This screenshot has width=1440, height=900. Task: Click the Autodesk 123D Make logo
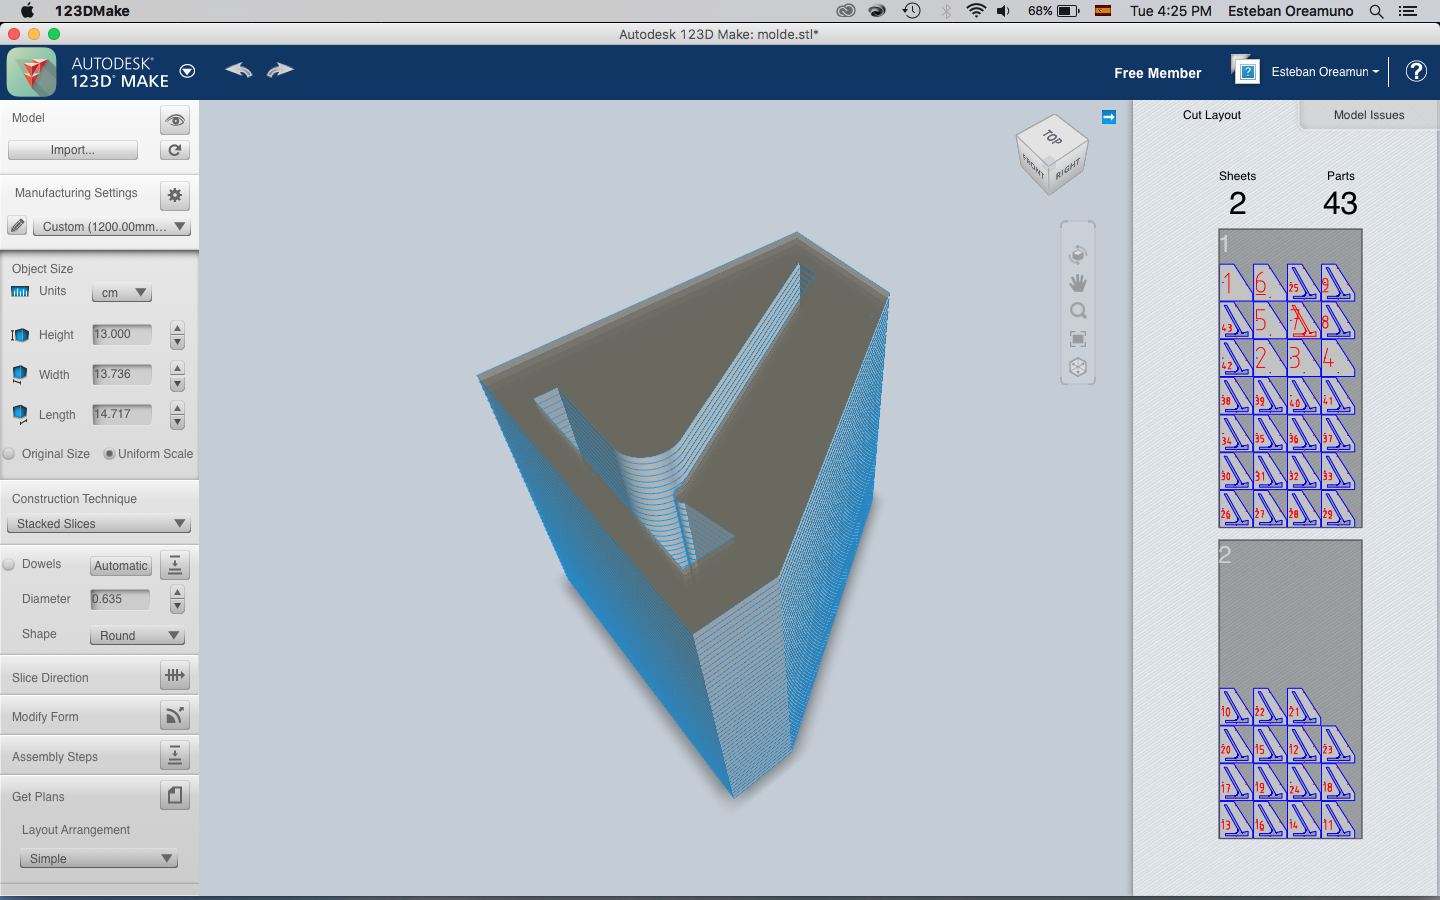click(x=32, y=72)
